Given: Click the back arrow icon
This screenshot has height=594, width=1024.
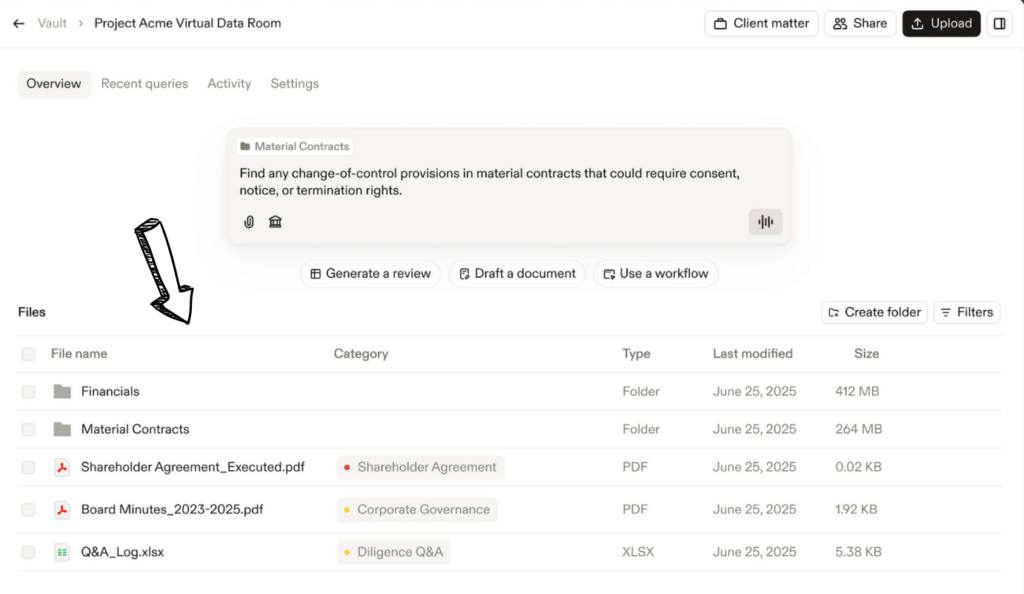Looking at the screenshot, I should pyautogui.click(x=18, y=23).
